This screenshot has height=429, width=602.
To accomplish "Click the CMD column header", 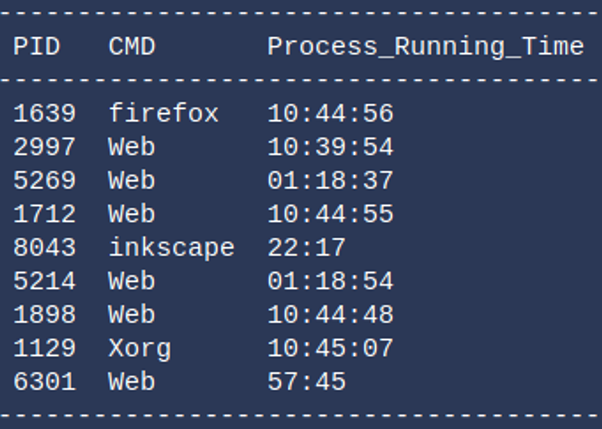I will click(x=132, y=47).
